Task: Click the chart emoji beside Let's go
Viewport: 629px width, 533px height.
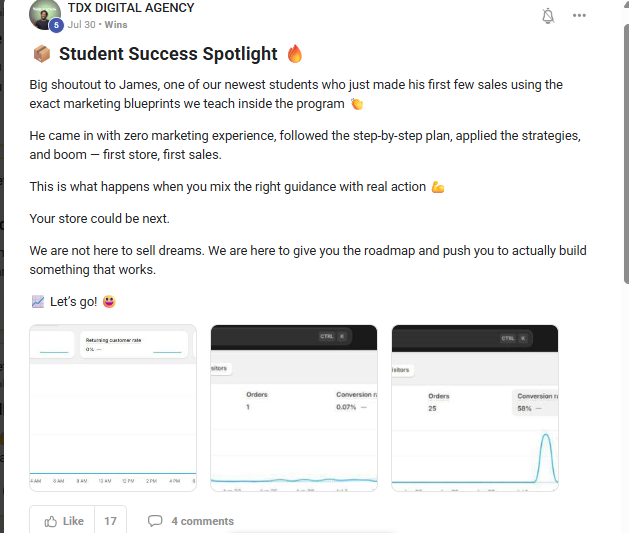Action: (x=38, y=301)
